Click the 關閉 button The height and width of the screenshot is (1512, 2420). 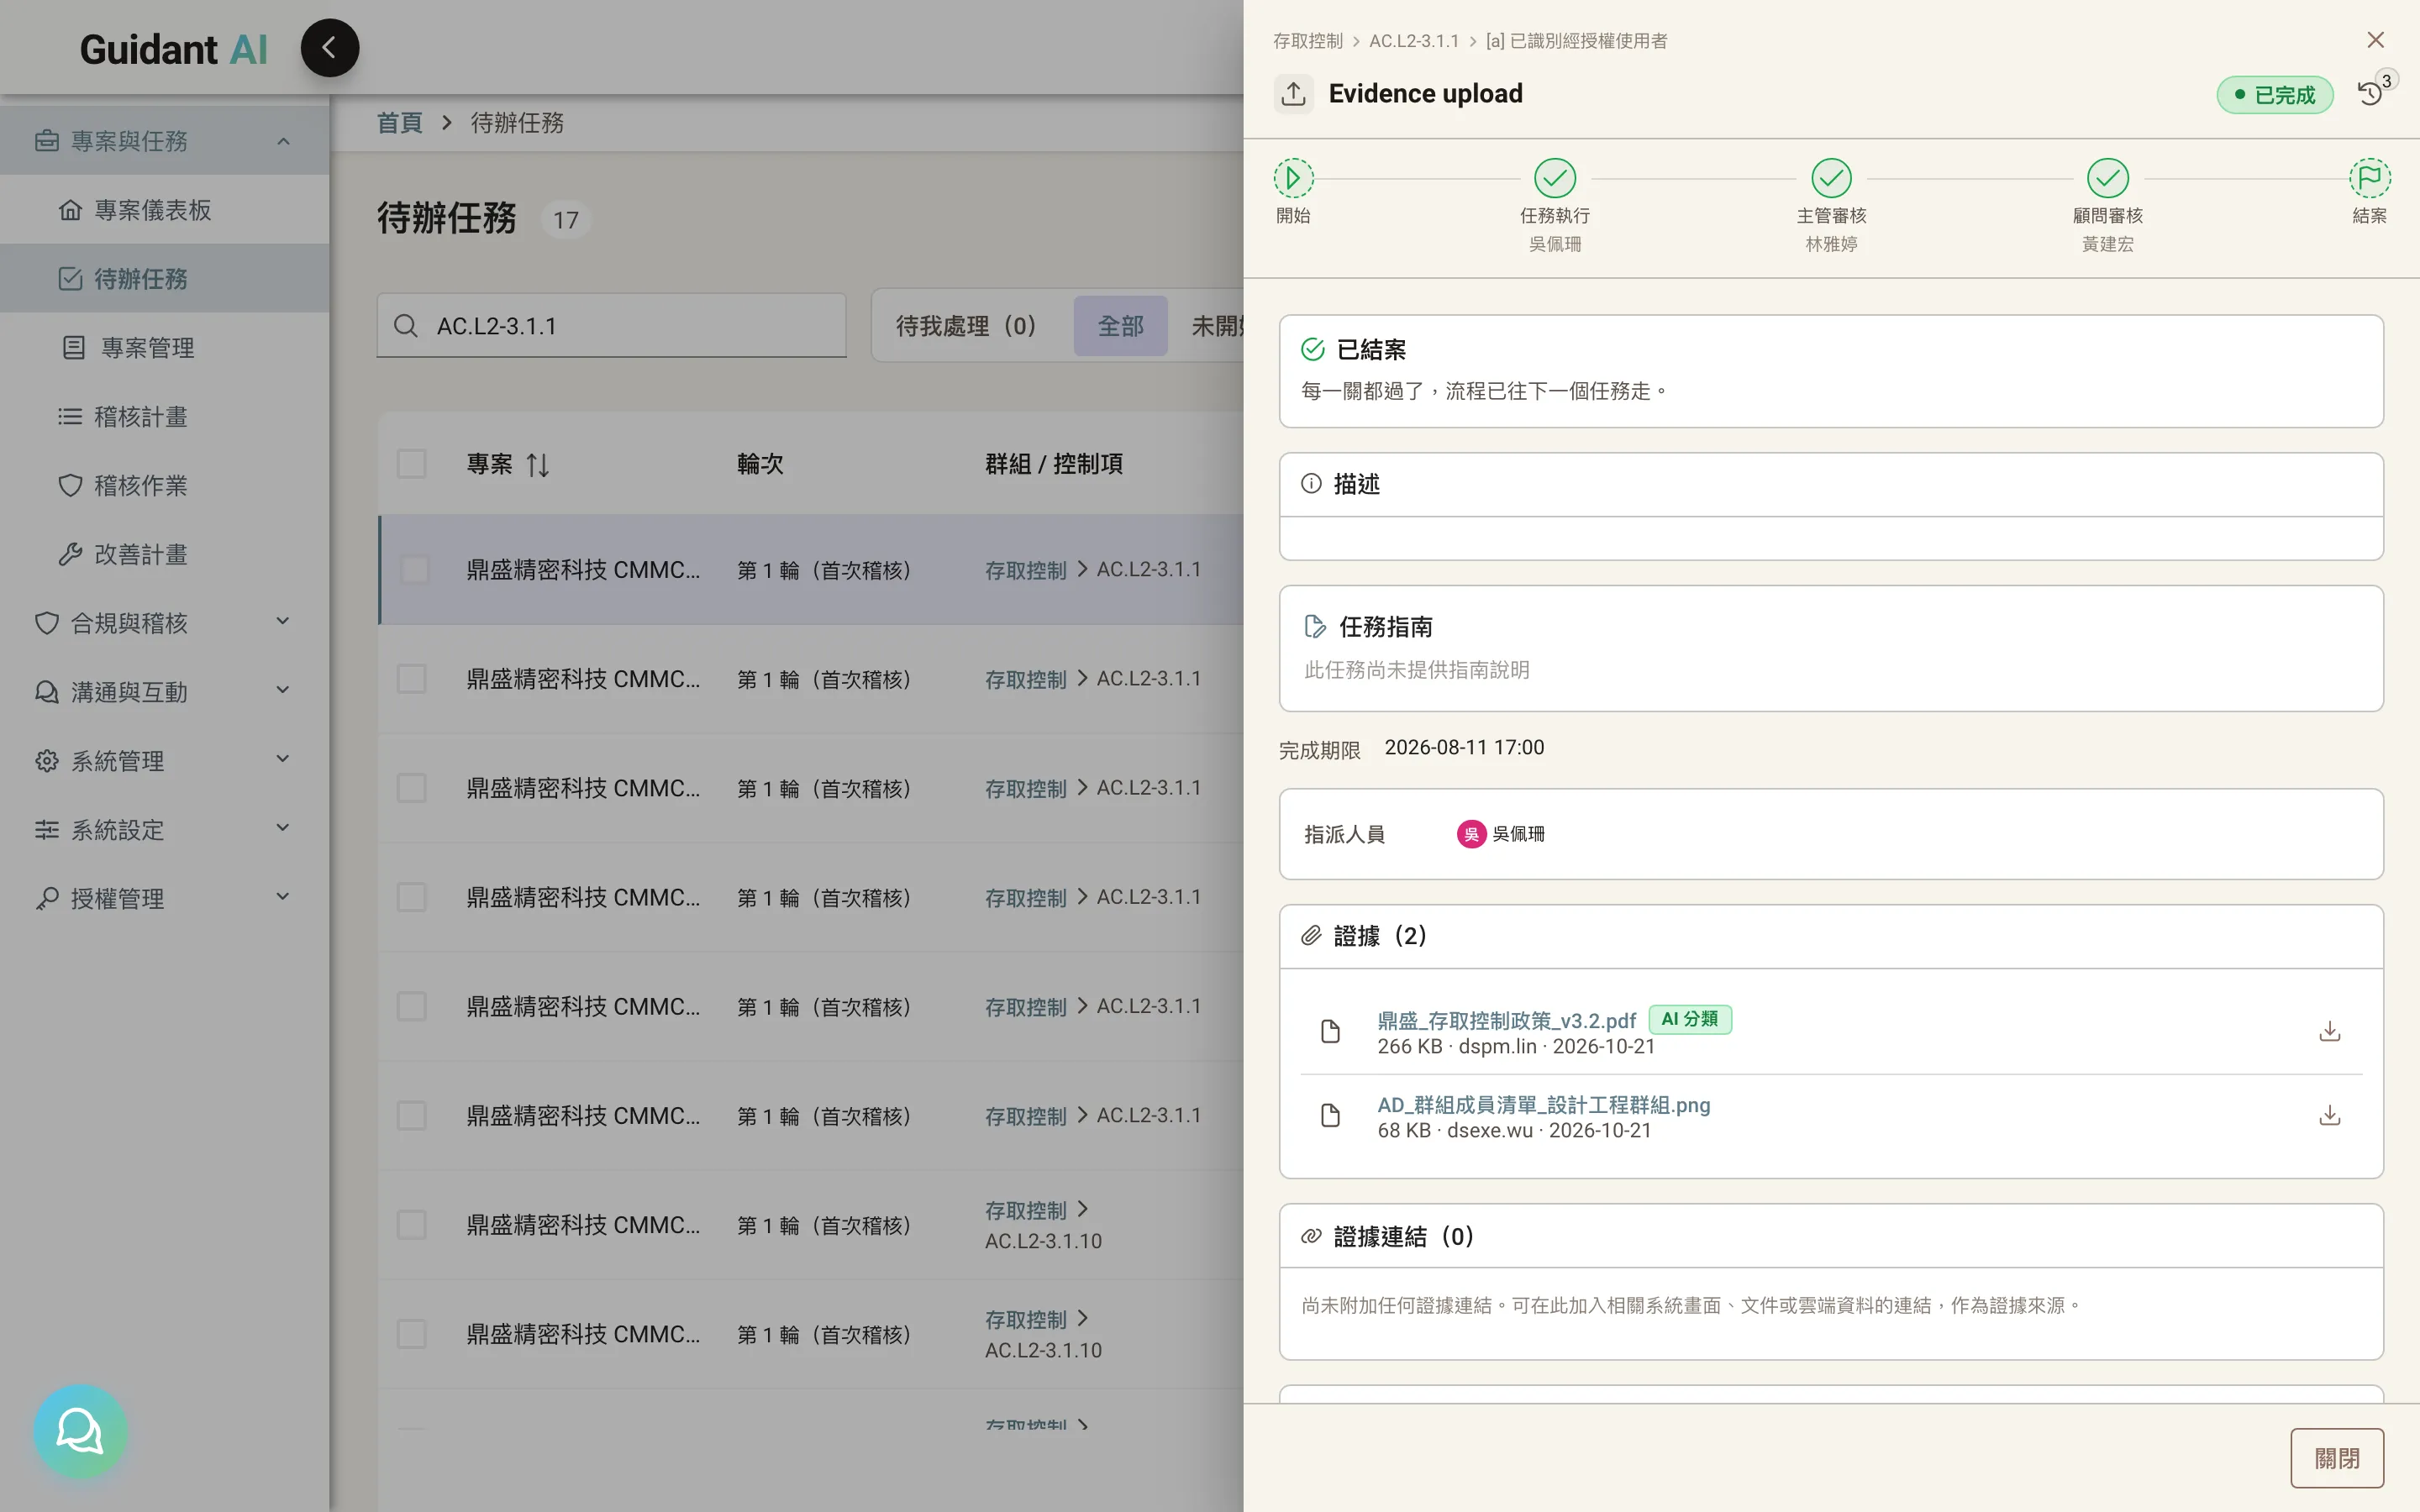coord(2336,1458)
